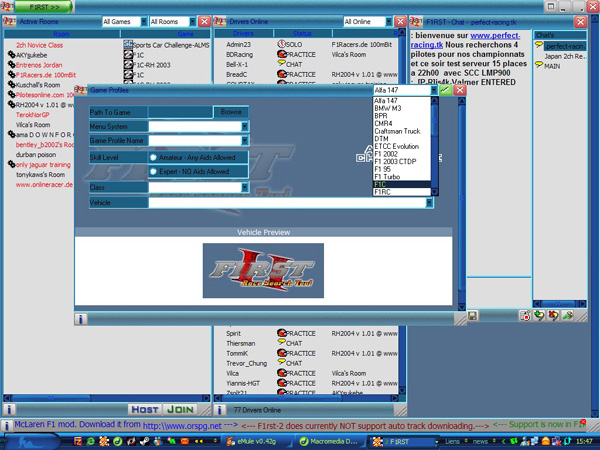Open the eMule v0.42g taskbar button
The image size is (600, 450).
click(x=257, y=441)
